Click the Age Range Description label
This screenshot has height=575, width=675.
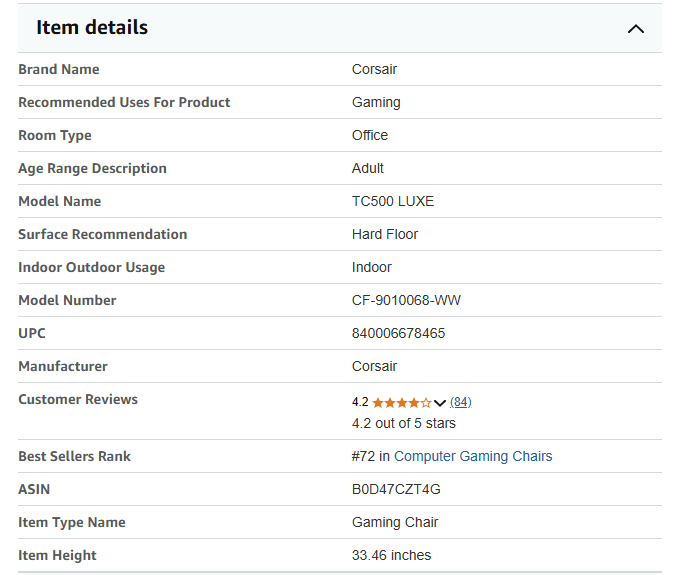click(93, 169)
